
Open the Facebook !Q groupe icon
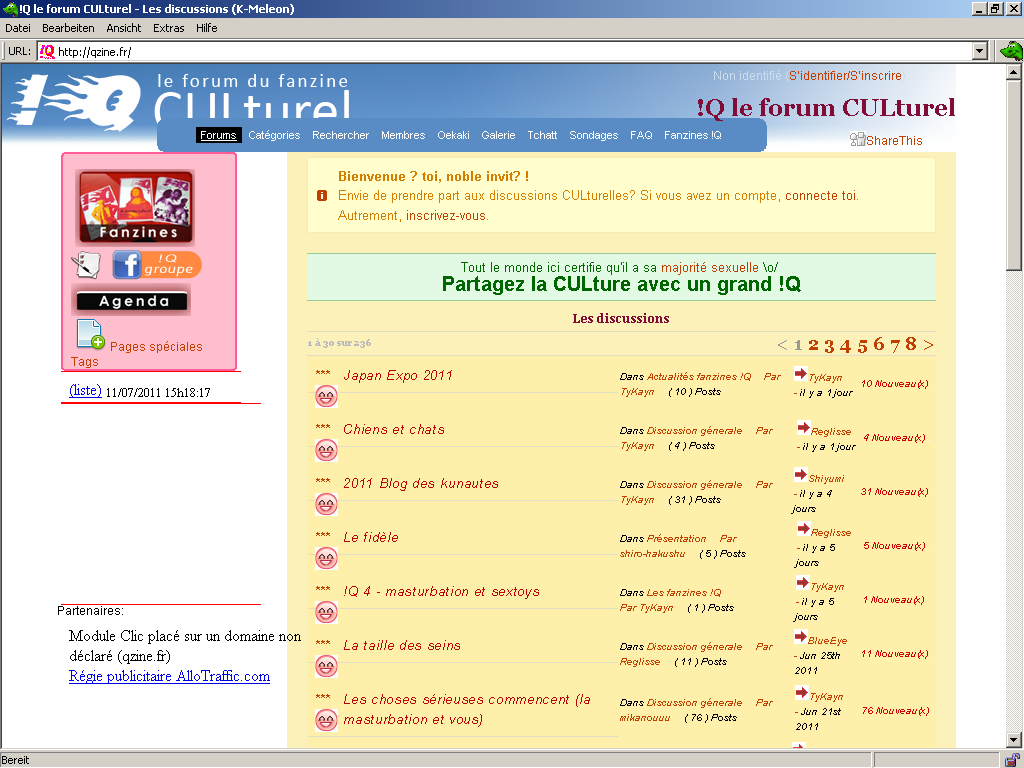tap(157, 264)
